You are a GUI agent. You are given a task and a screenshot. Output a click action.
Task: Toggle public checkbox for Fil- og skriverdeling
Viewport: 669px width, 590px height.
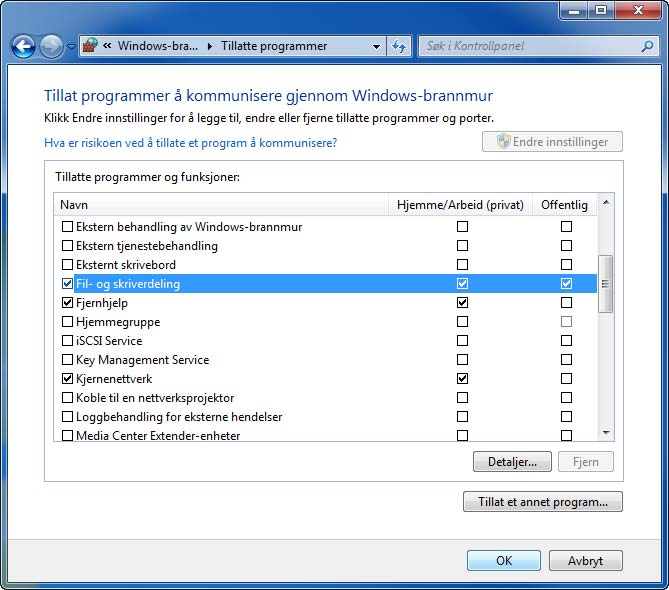(x=566, y=284)
